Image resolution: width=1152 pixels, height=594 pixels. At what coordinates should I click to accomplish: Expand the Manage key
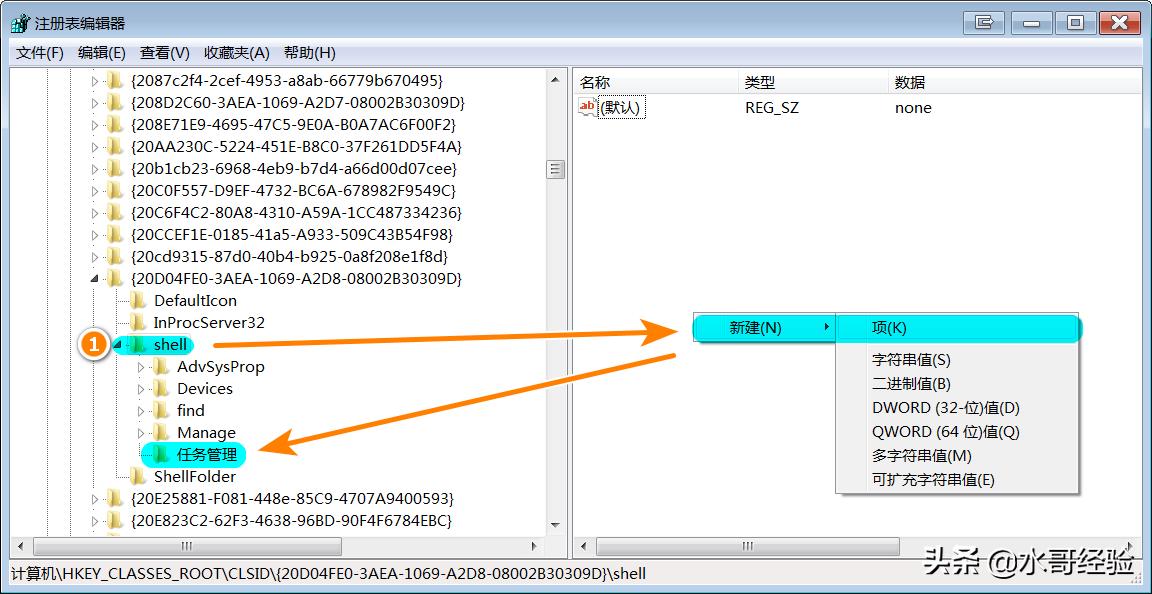point(141,433)
